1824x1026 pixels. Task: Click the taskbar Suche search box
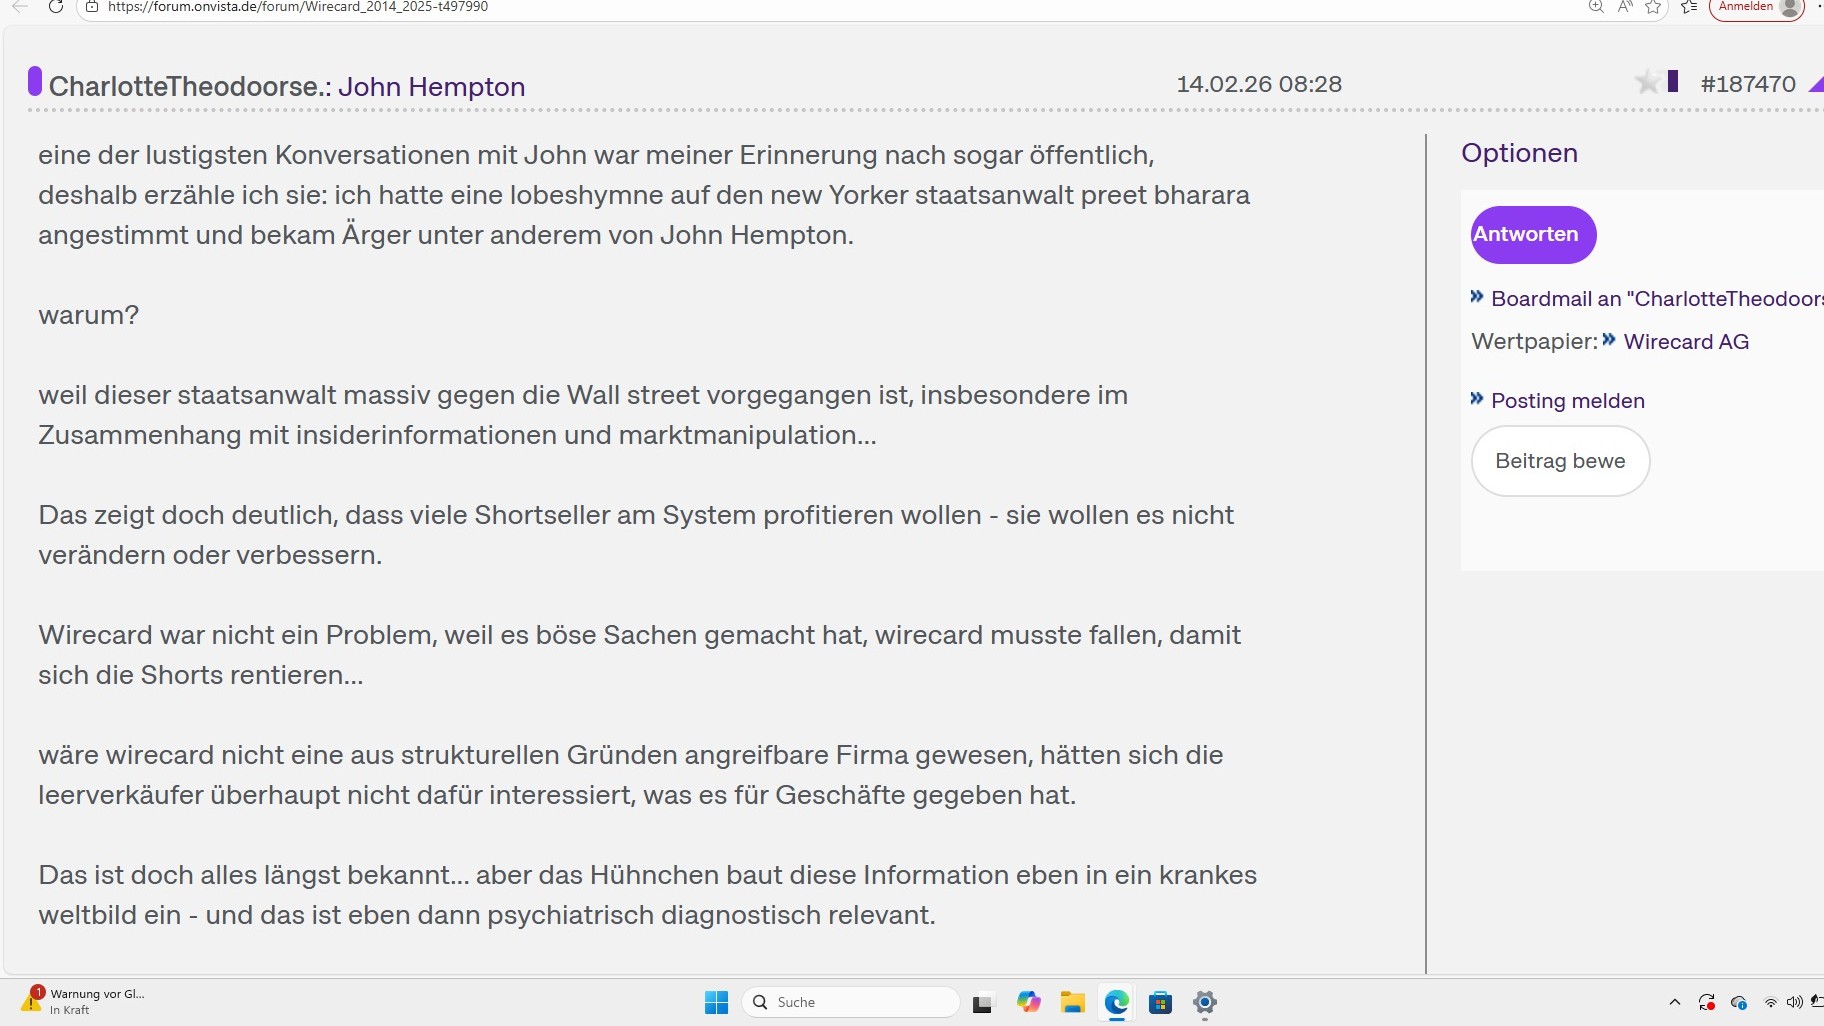(x=851, y=1002)
